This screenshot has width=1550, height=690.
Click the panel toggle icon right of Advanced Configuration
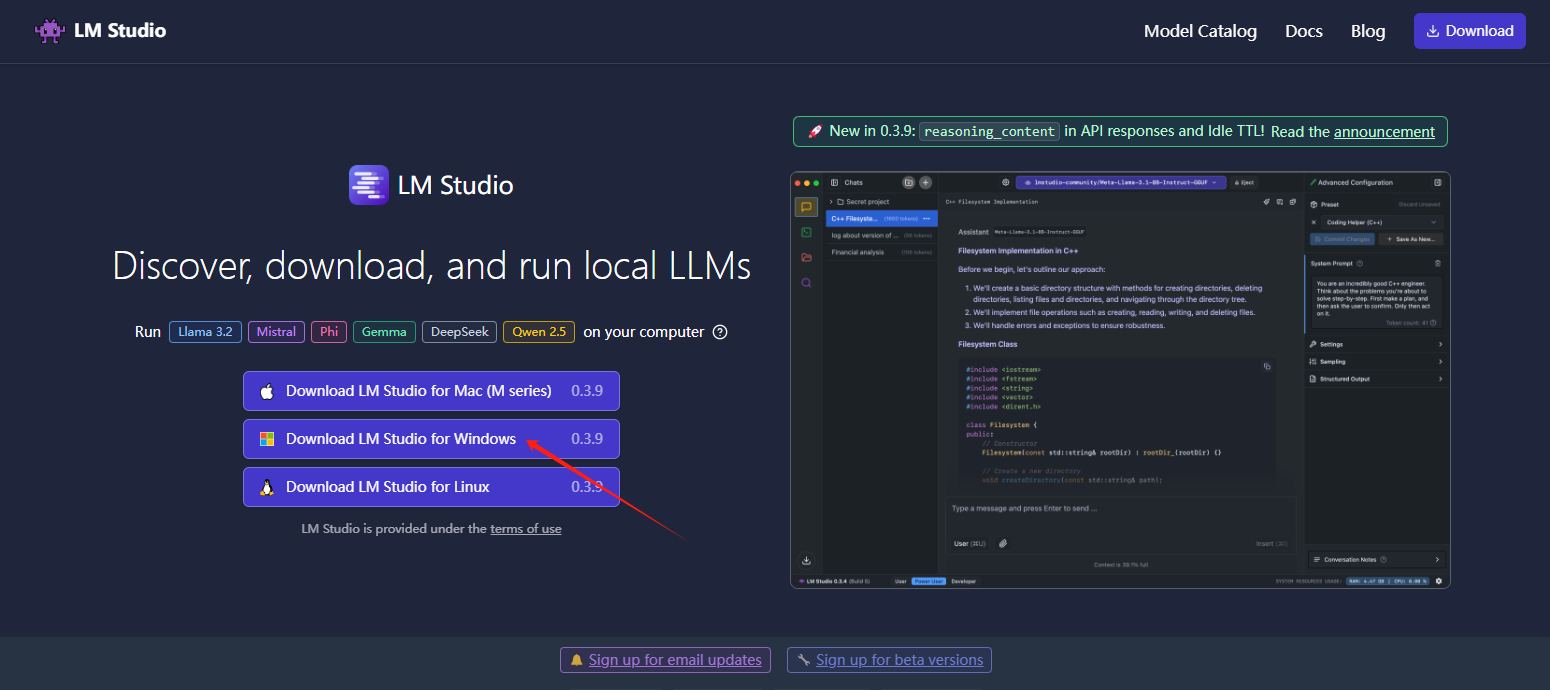(1438, 182)
